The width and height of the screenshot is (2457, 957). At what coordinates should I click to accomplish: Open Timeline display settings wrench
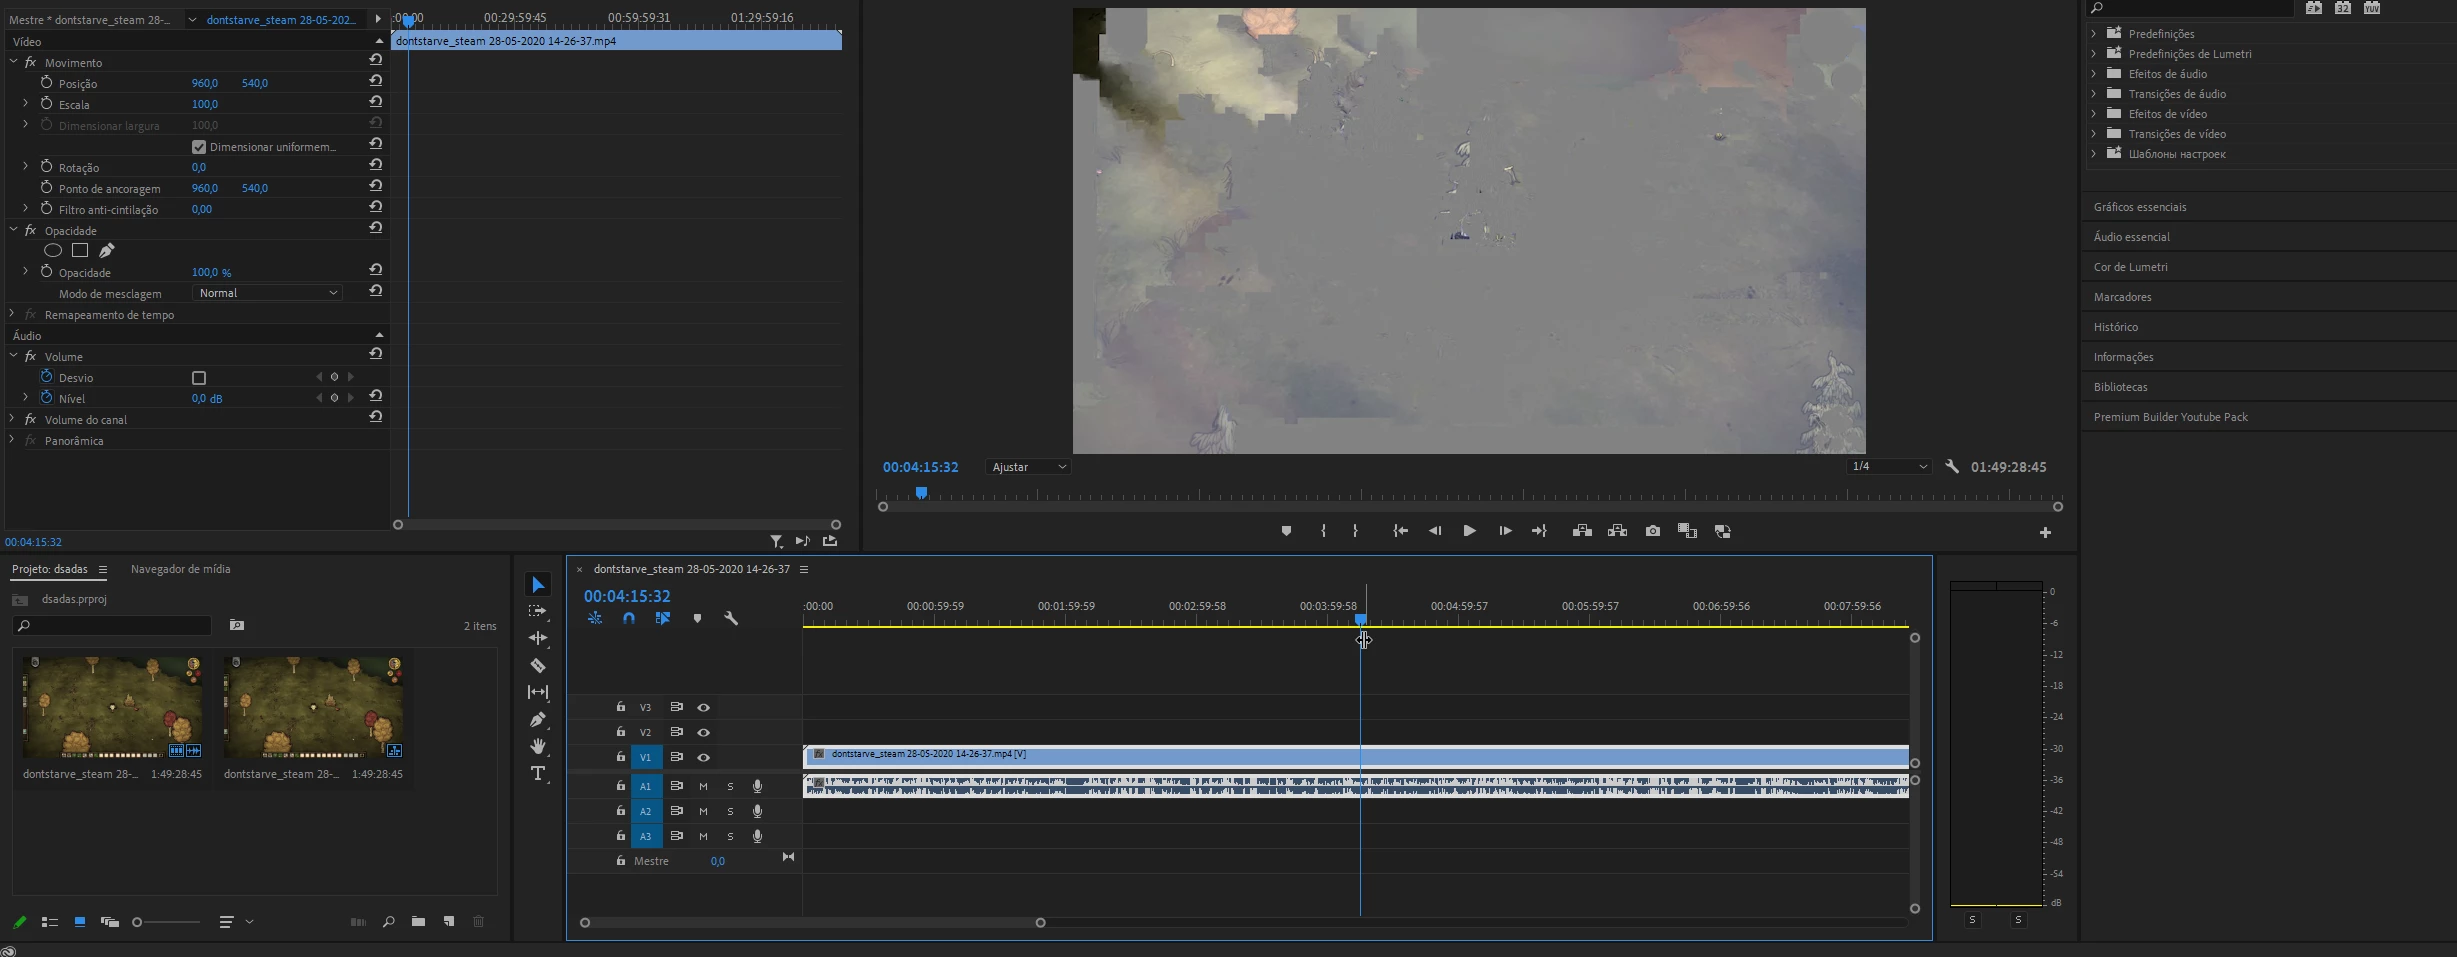(x=731, y=618)
